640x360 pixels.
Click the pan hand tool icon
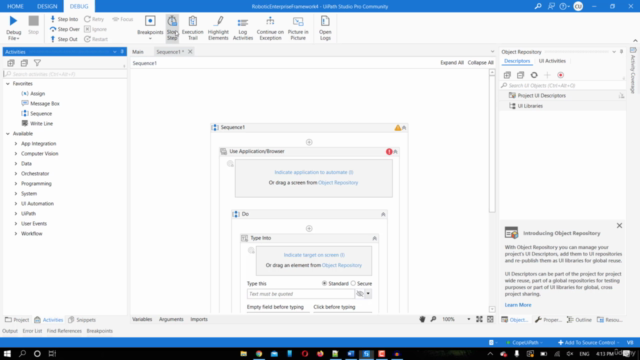click(x=422, y=319)
